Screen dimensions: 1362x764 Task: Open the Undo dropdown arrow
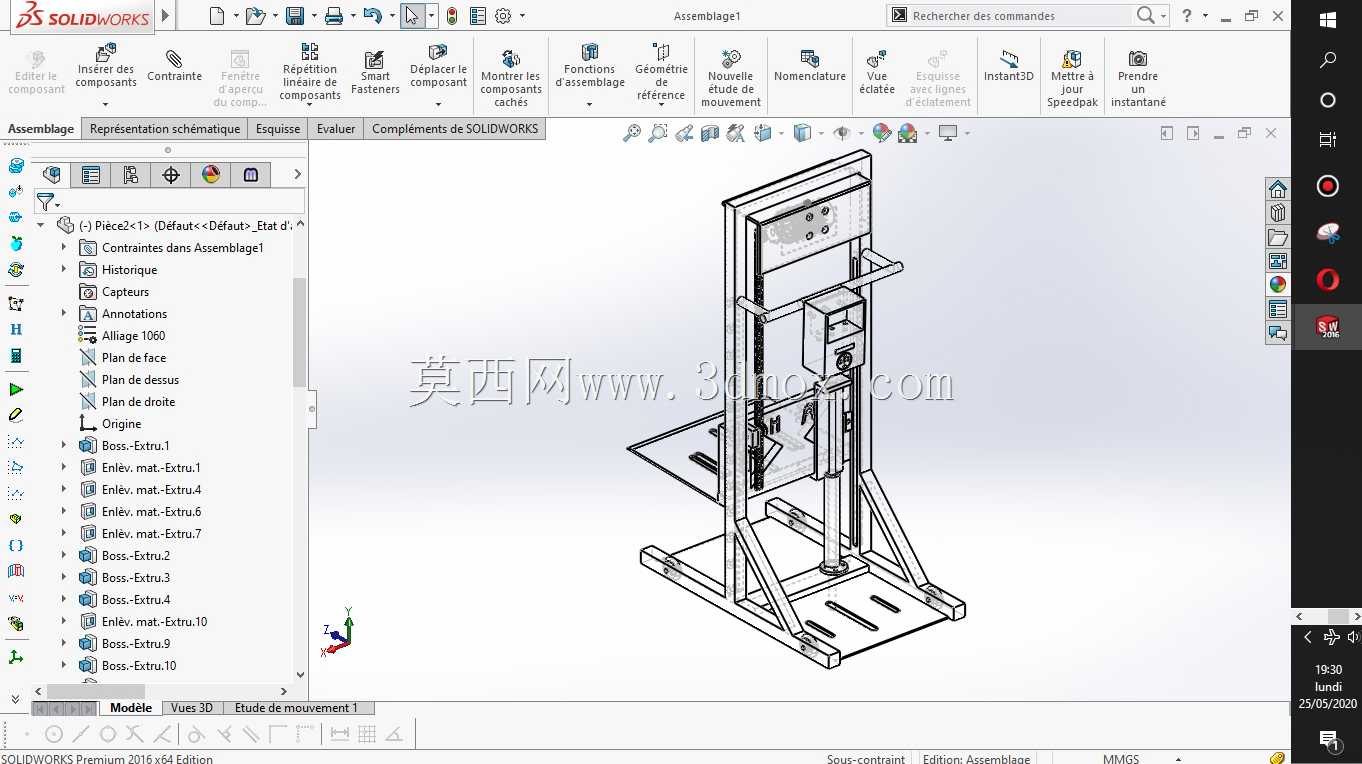coord(392,16)
